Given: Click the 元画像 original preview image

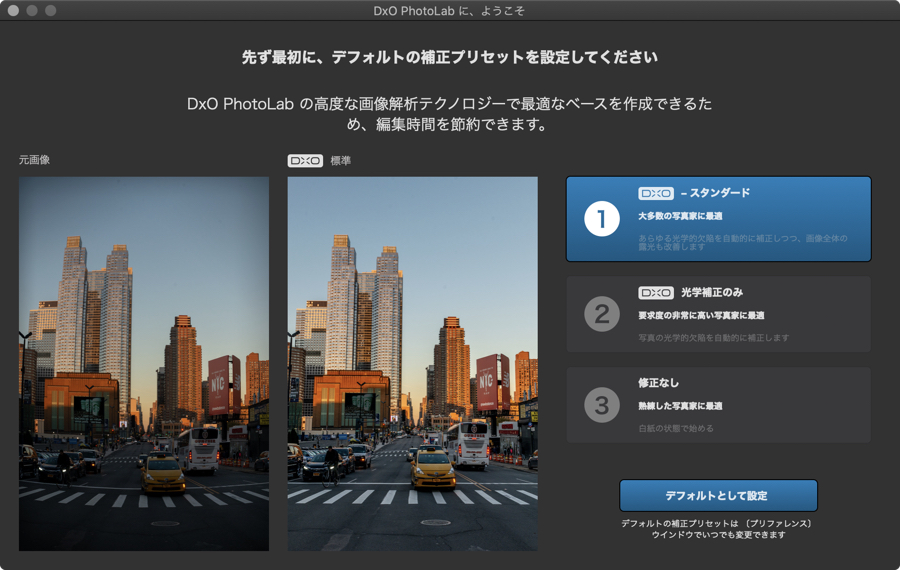Looking at the screenshot, I should pos(144,364).
